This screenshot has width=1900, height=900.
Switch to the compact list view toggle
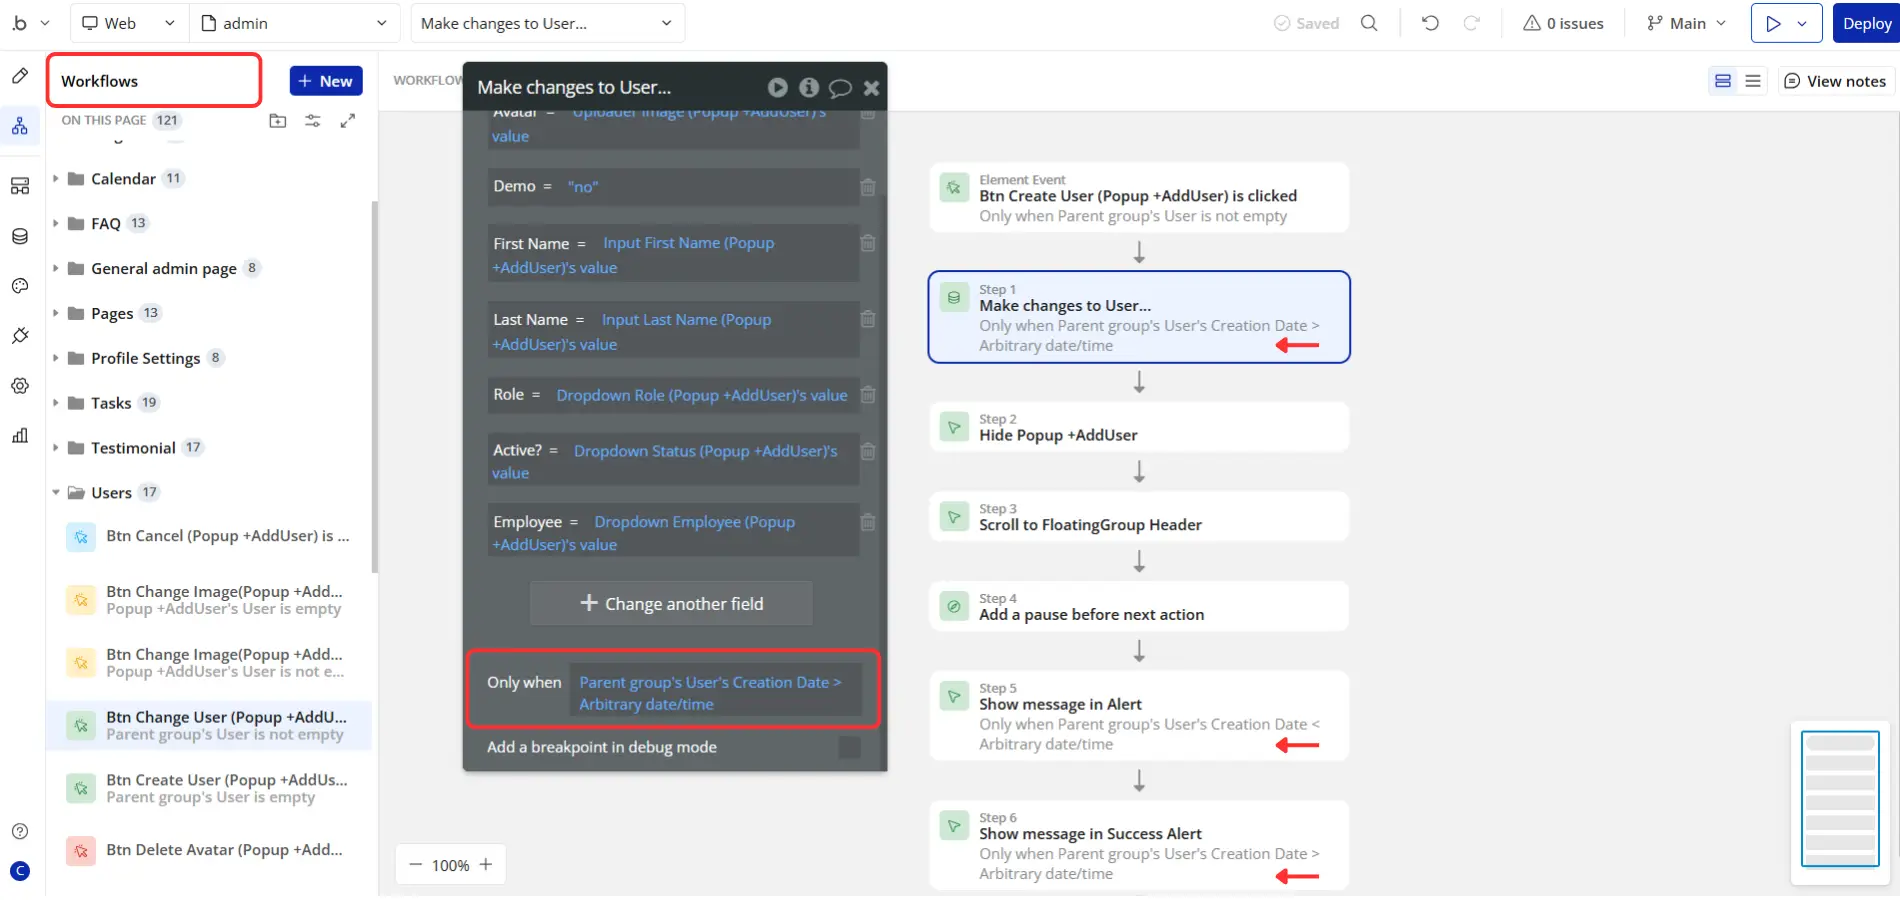(1753, 81)
